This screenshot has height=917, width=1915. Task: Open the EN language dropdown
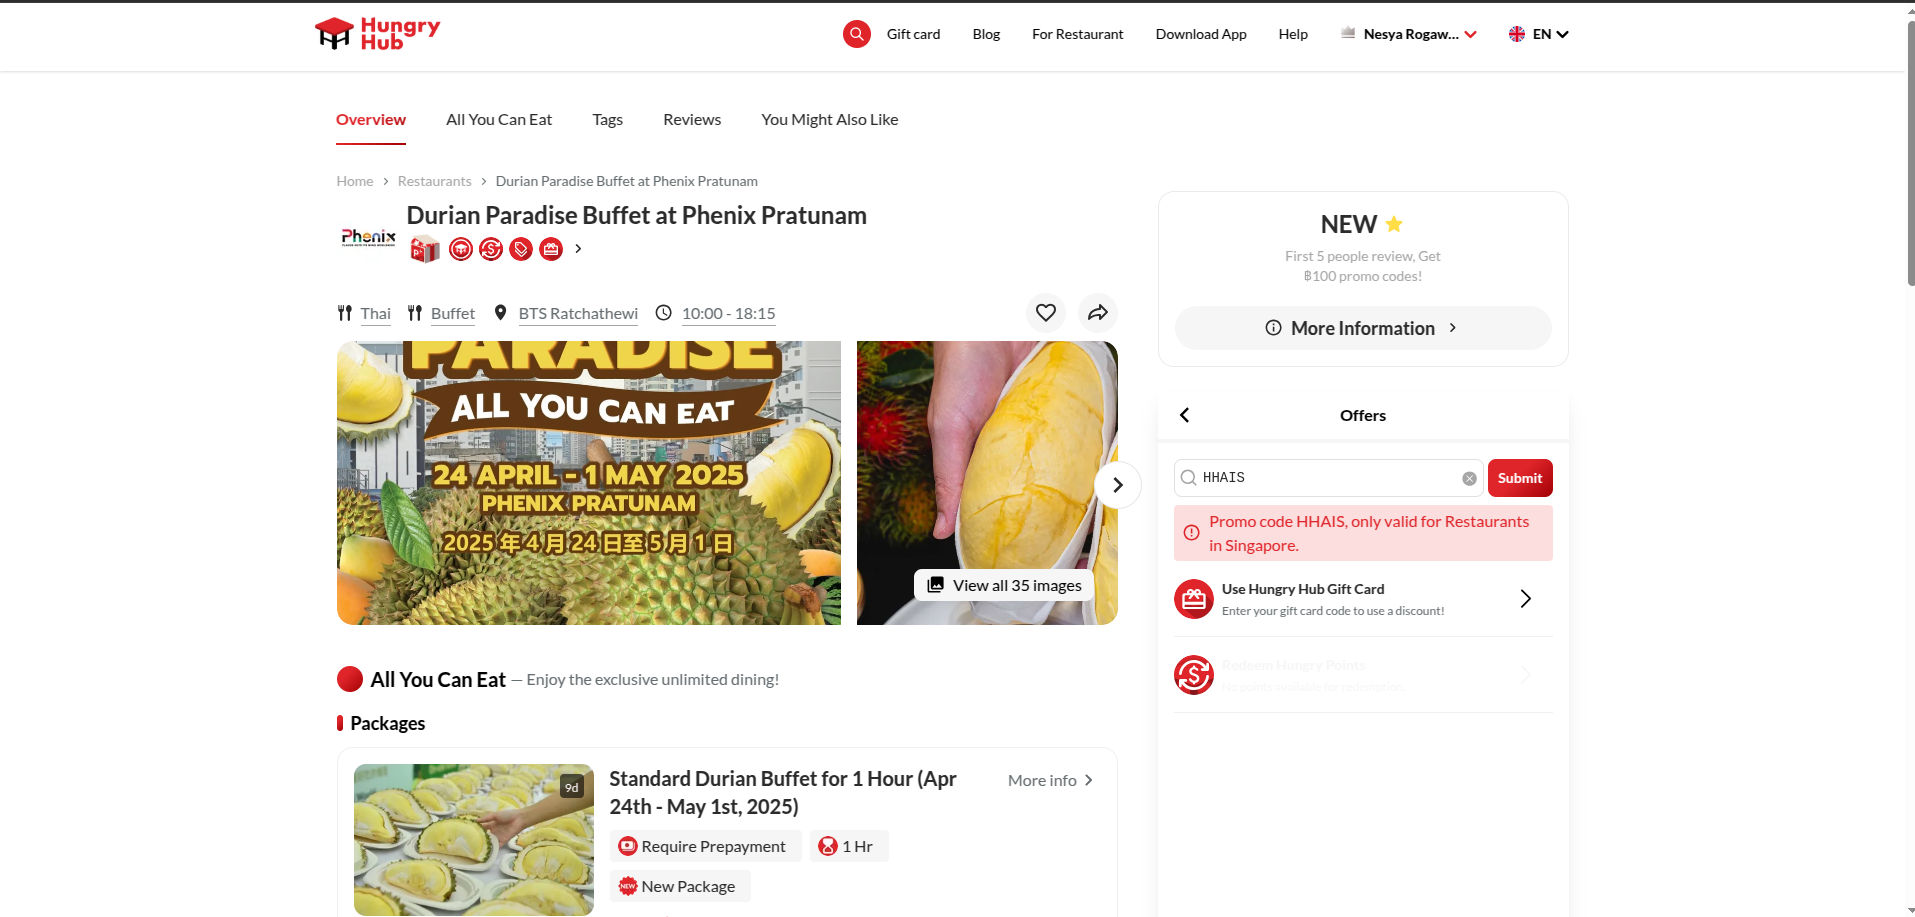pyautogui.click(x=1540, y=34)
